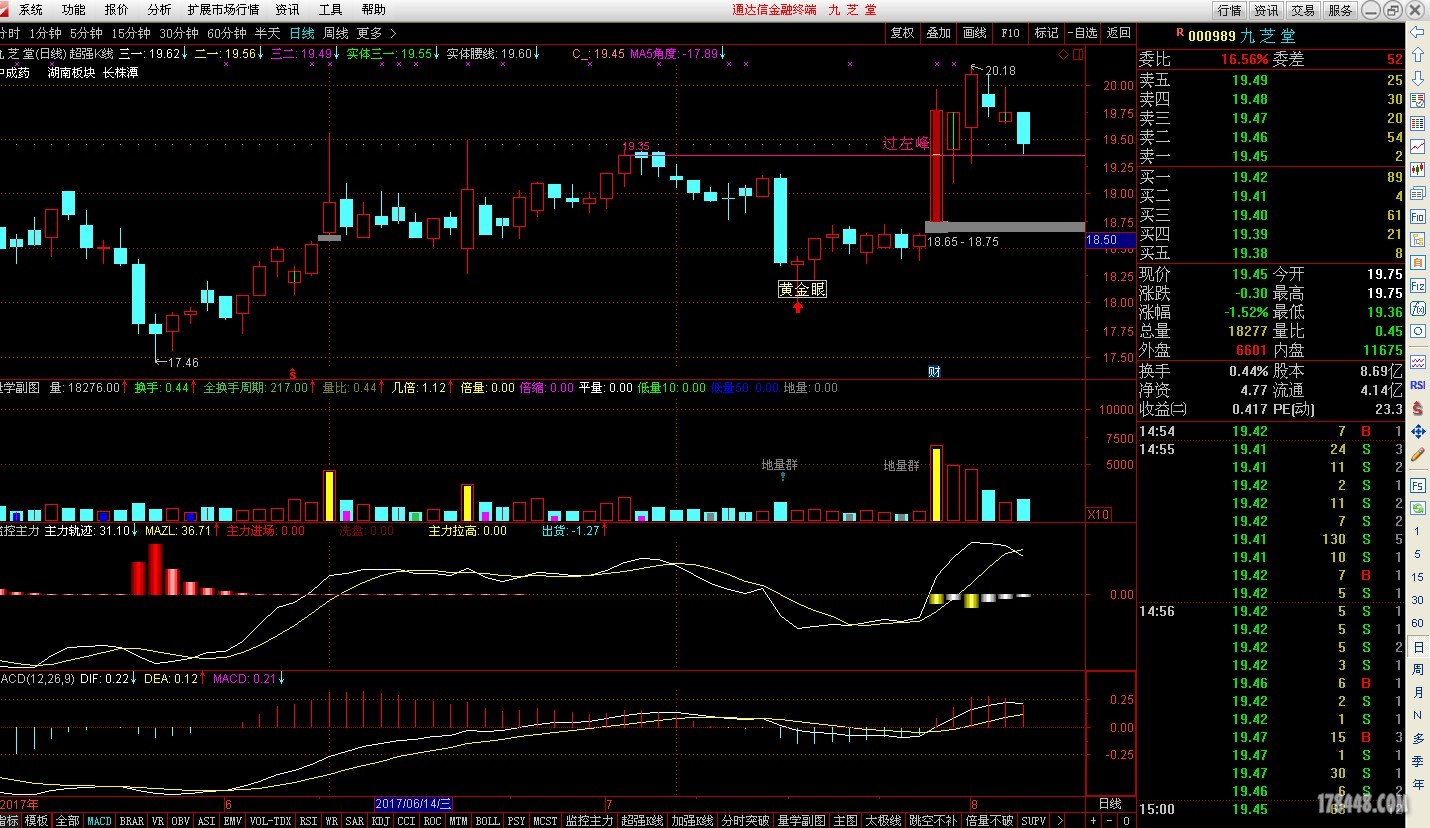1430x828 pixels.
Task: Open the 系统 menu
Action: coord(31,10)
